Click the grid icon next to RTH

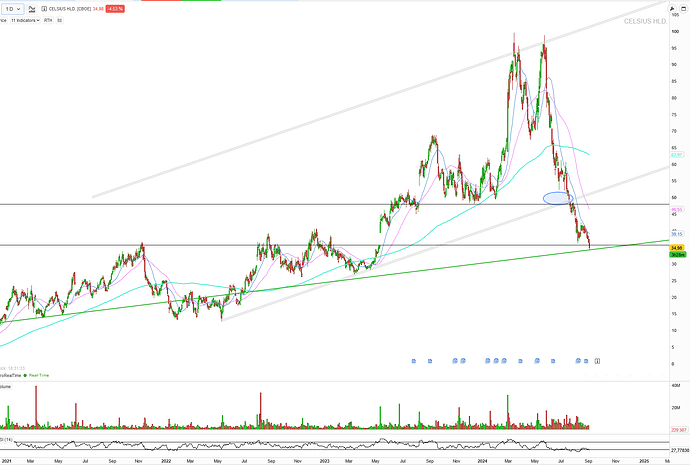point(59,20)
